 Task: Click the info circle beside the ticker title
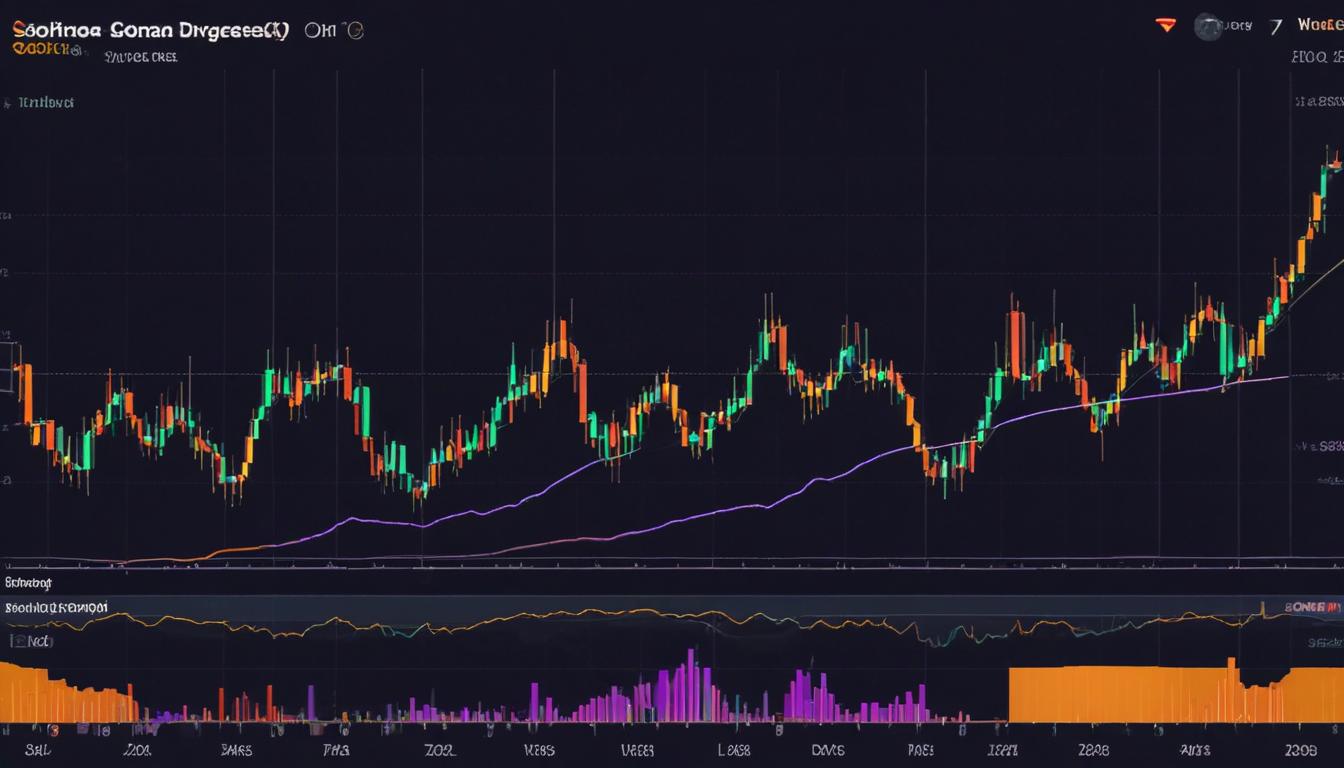pos(355,29)
